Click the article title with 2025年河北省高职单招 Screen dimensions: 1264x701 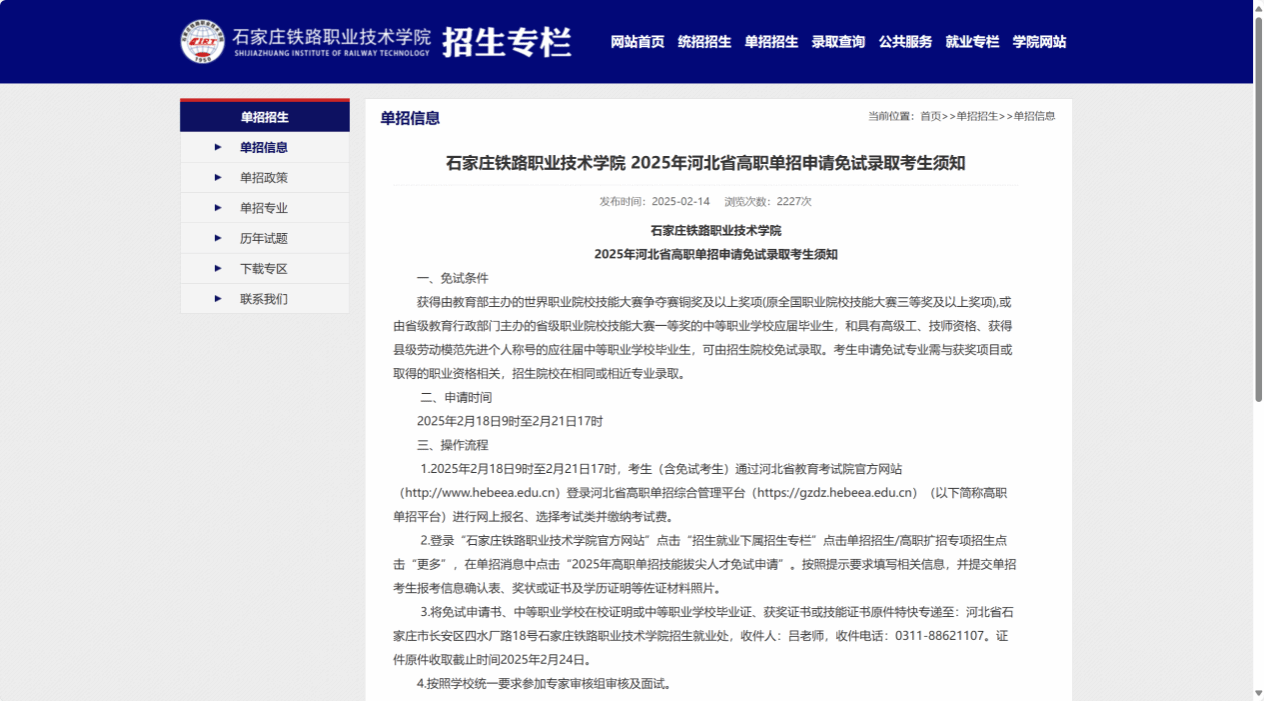706,163
